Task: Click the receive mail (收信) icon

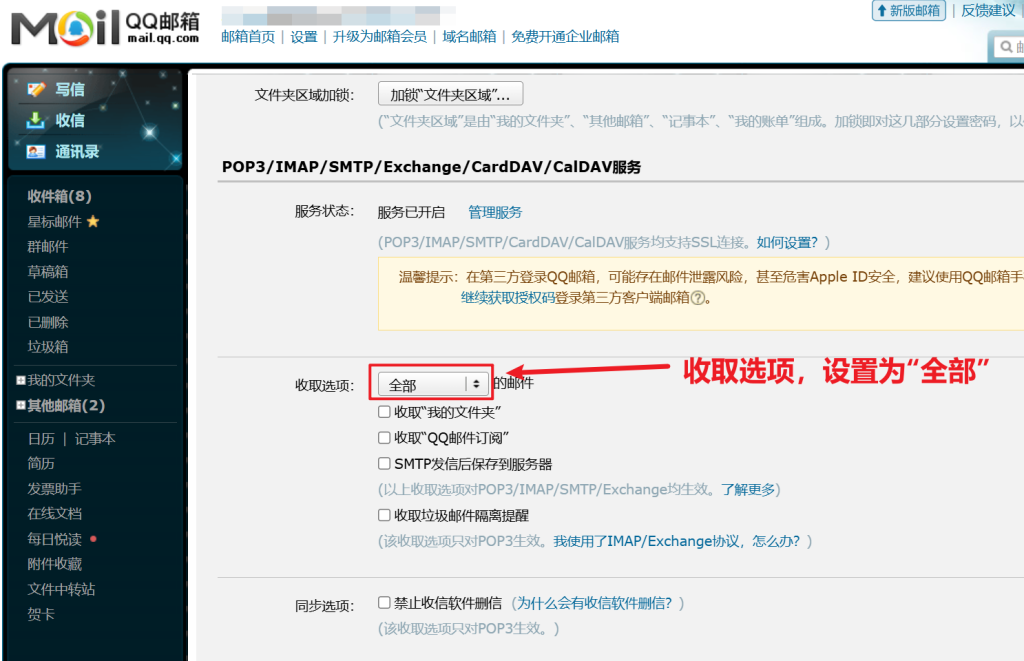Action: [36, 120]
